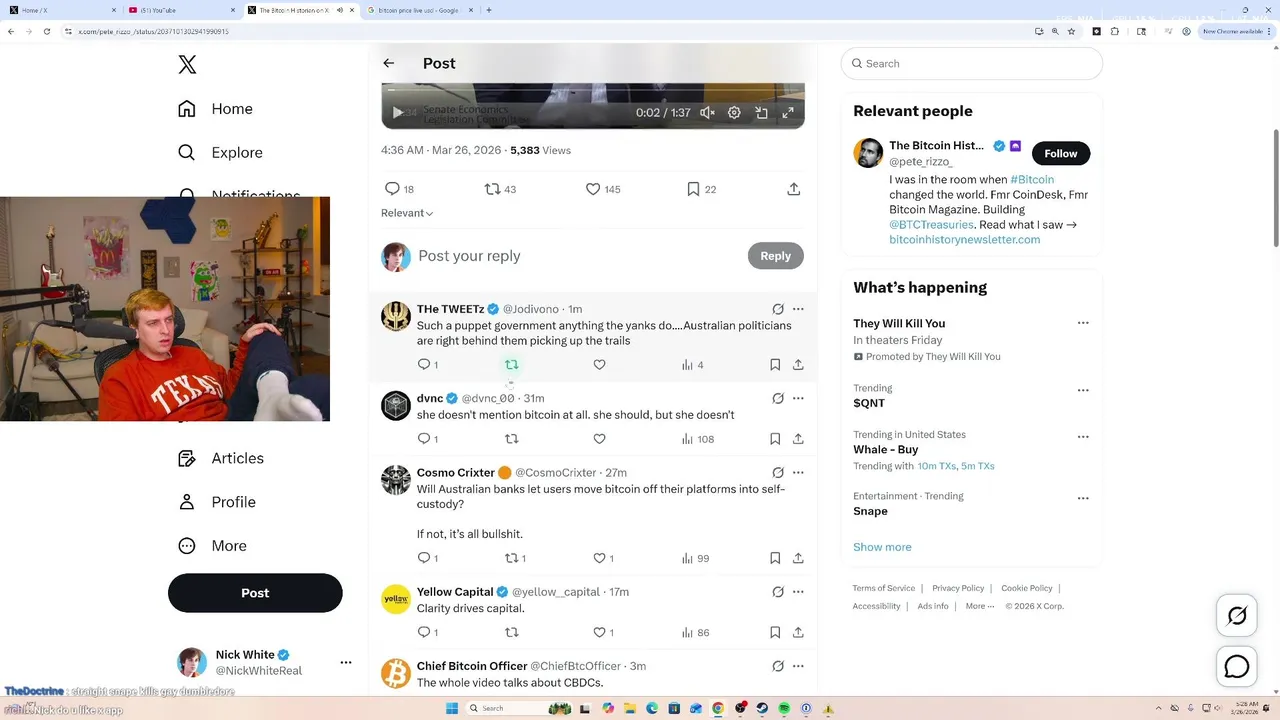Viewport: 1280px width, 720px height.
Task: Click the page vertical scrollbar
Action: [1275, 188]
